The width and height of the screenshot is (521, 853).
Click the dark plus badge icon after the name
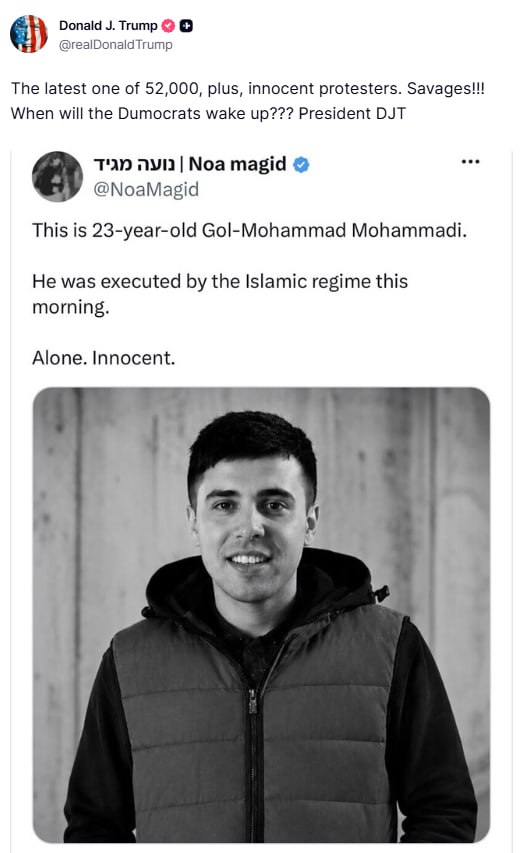[x=186, y=26]
